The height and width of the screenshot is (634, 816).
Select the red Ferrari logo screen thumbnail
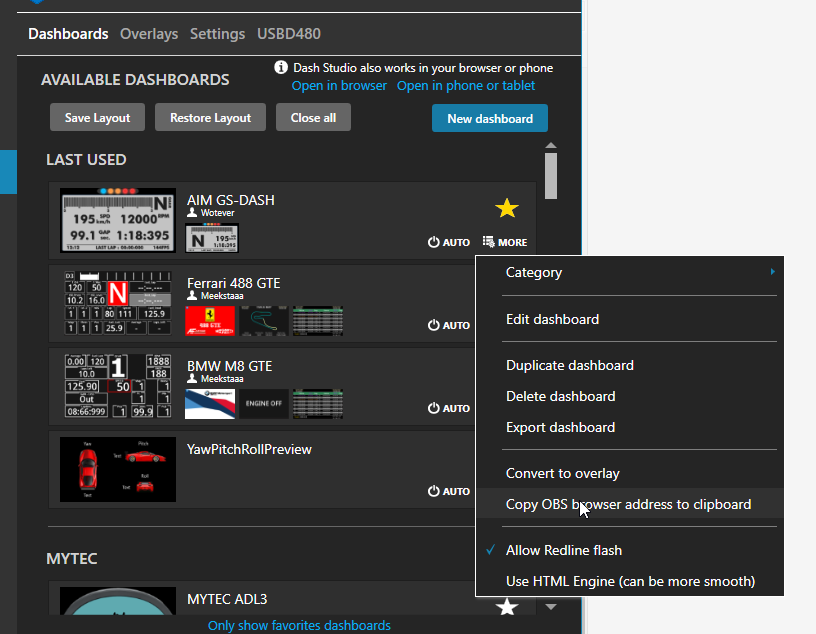click(210, 321)
